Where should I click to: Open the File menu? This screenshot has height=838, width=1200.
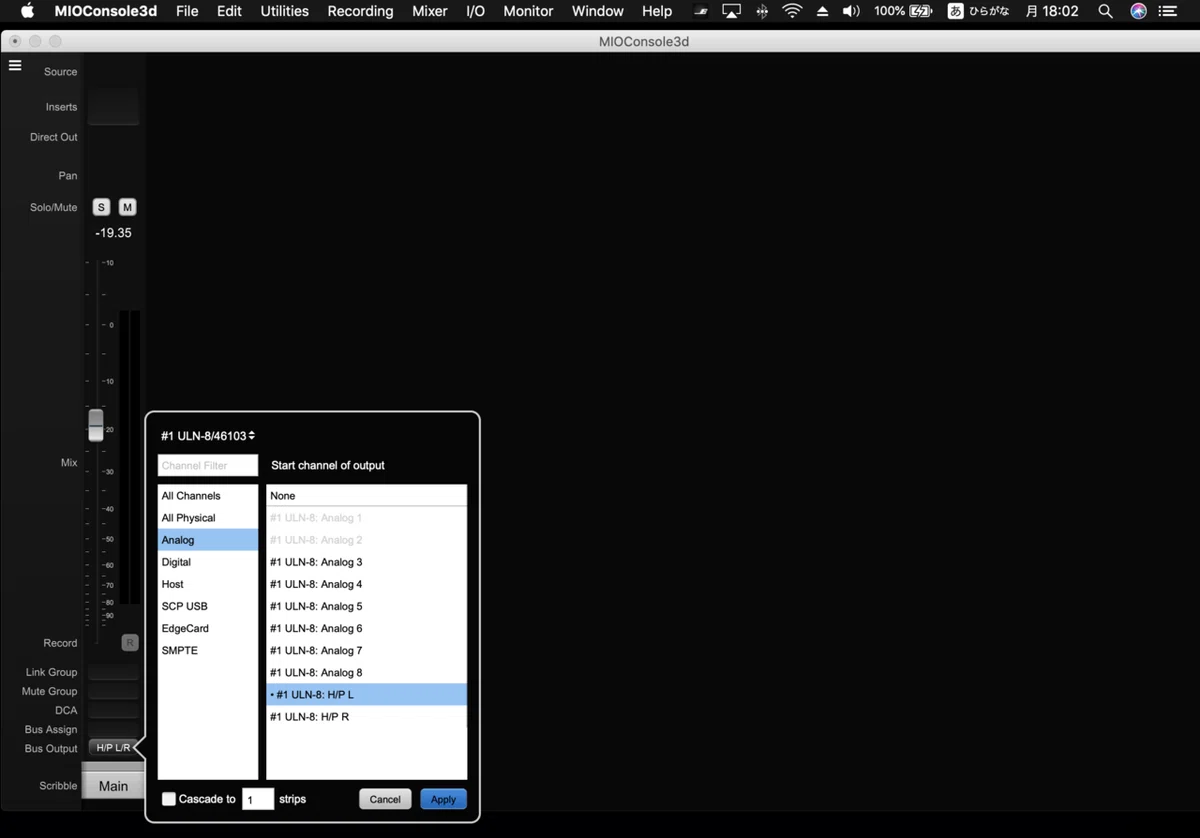pyautogui.click(x=187, y=11)
